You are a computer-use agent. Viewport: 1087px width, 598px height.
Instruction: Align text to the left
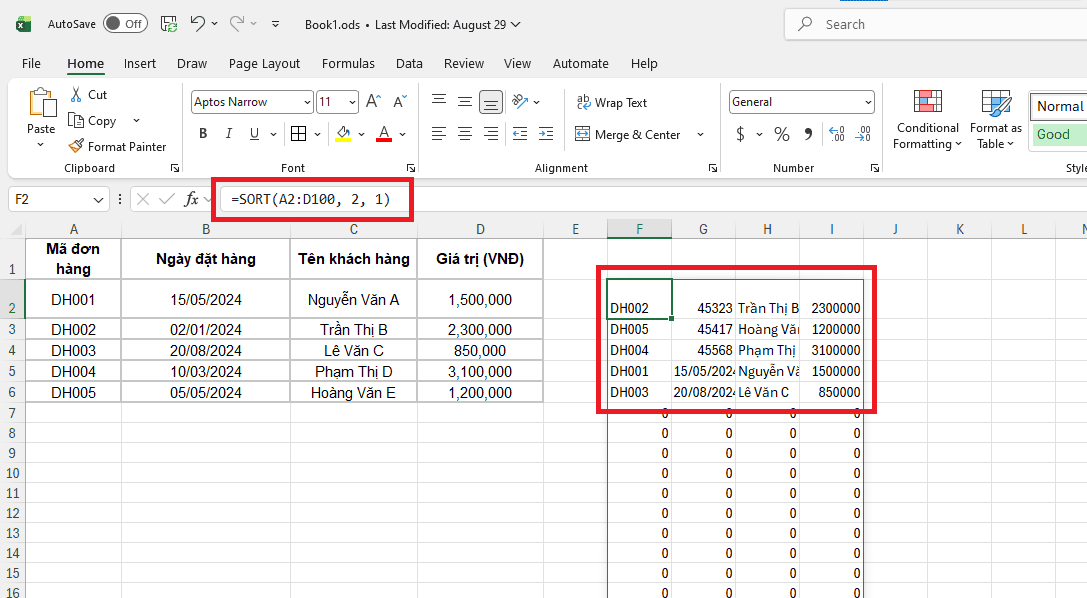(439, 134)
